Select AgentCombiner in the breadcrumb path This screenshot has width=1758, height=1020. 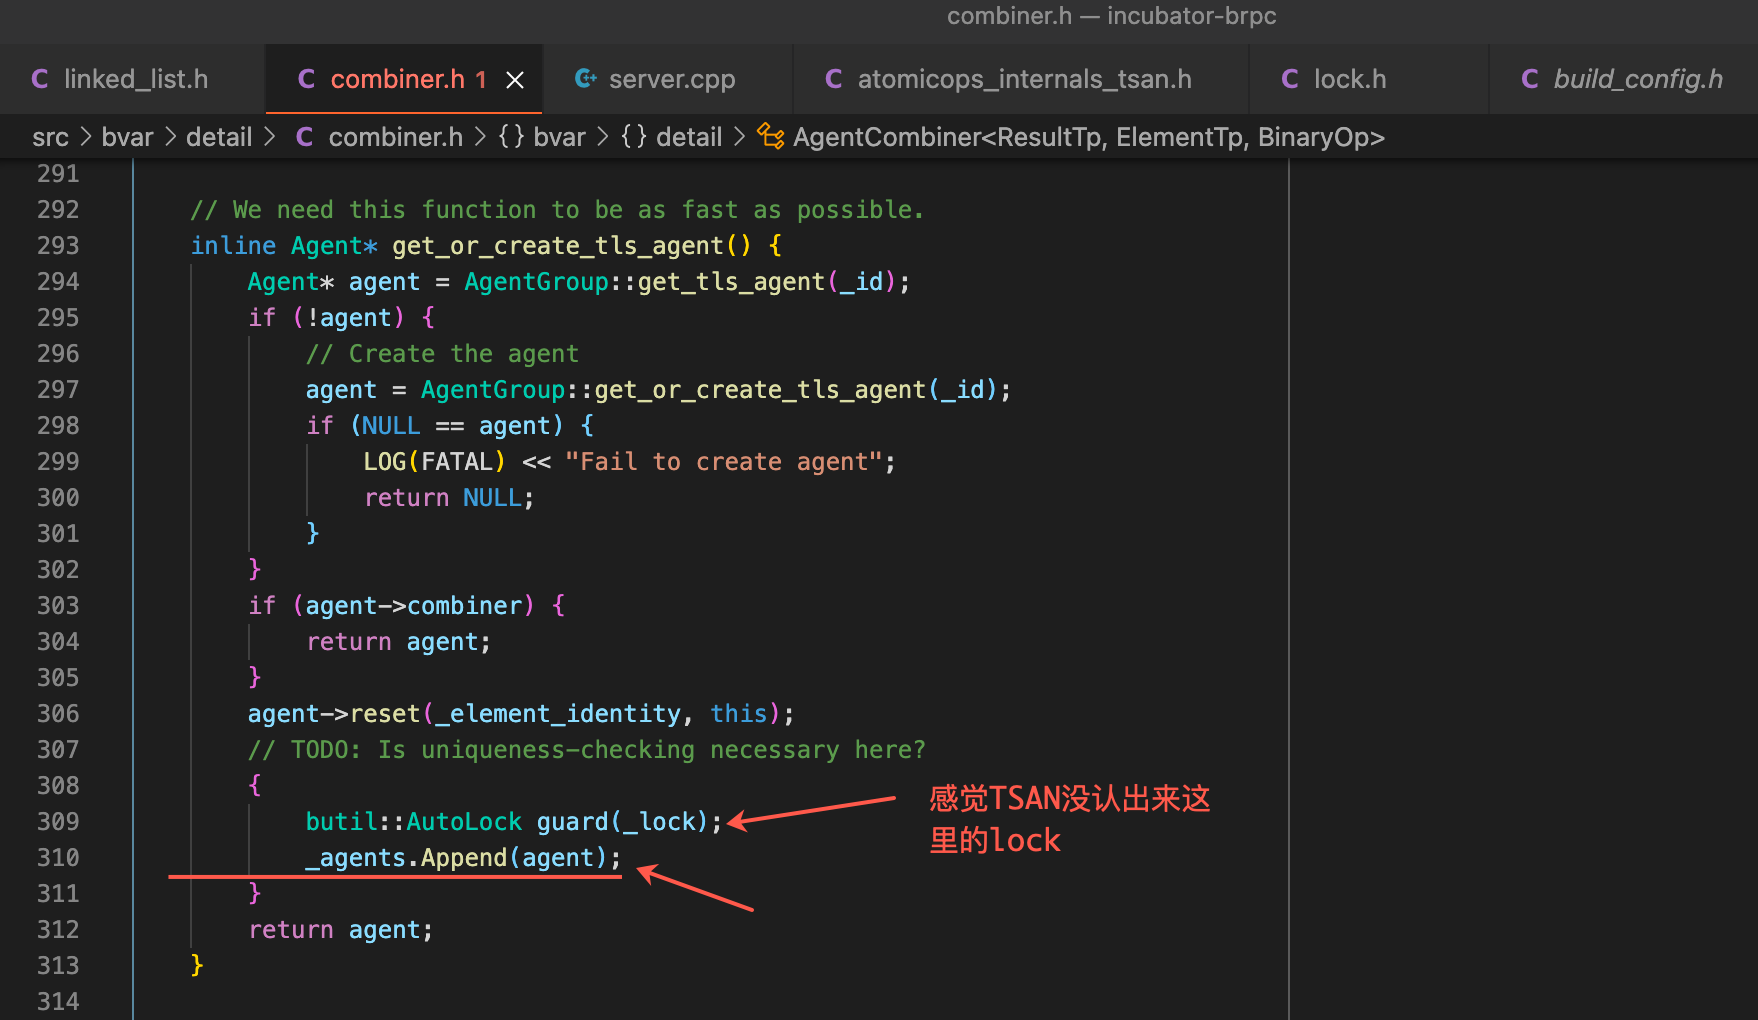coord(1087,137)
